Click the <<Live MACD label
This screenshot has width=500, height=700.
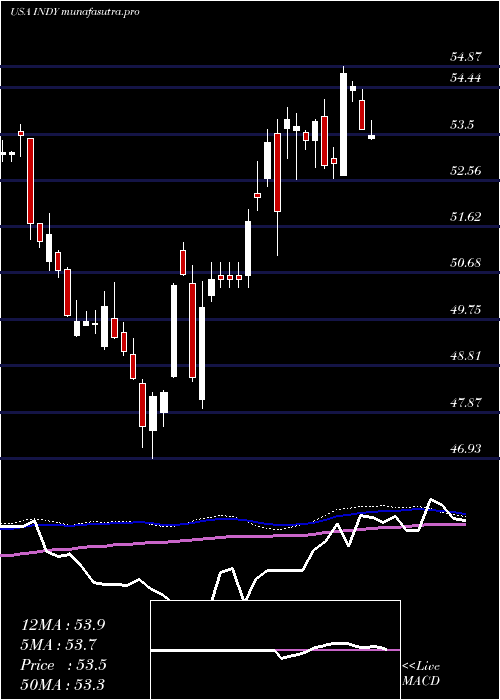point(421,673)
